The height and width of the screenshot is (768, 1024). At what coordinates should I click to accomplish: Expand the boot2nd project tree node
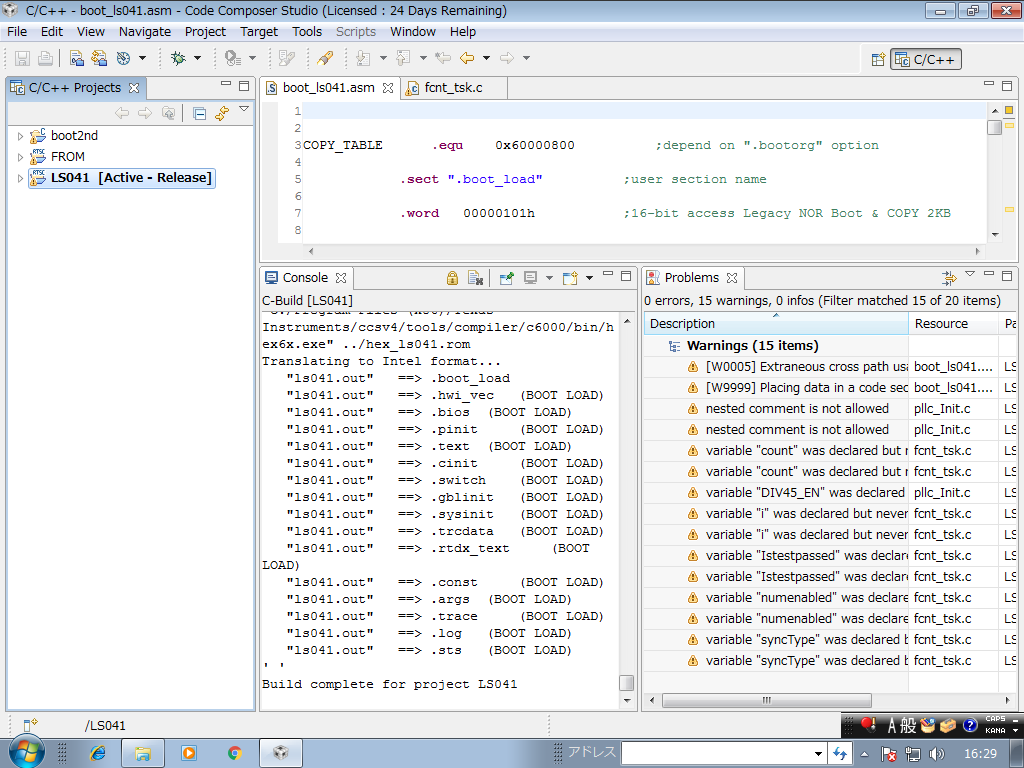(x=20, y=136)
